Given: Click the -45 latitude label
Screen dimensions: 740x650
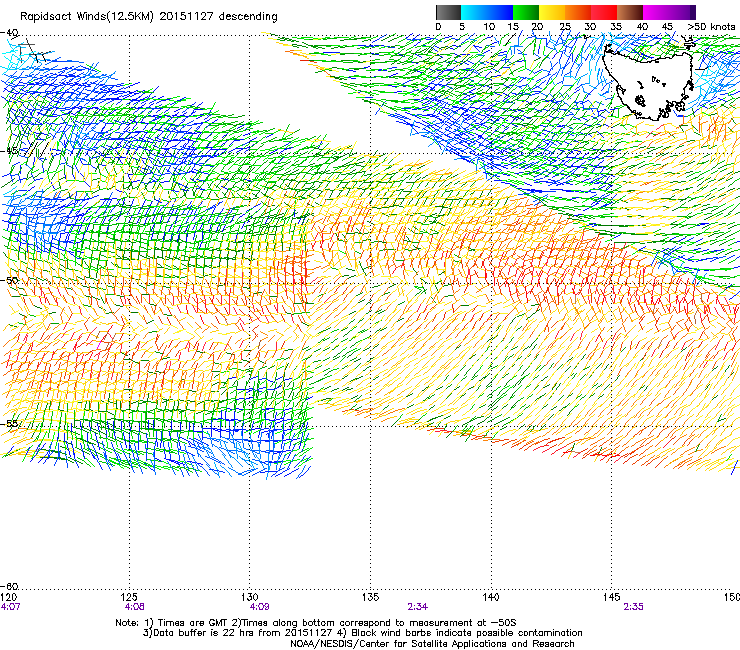Looking at the screenshot, I should [x=9, y=151].
